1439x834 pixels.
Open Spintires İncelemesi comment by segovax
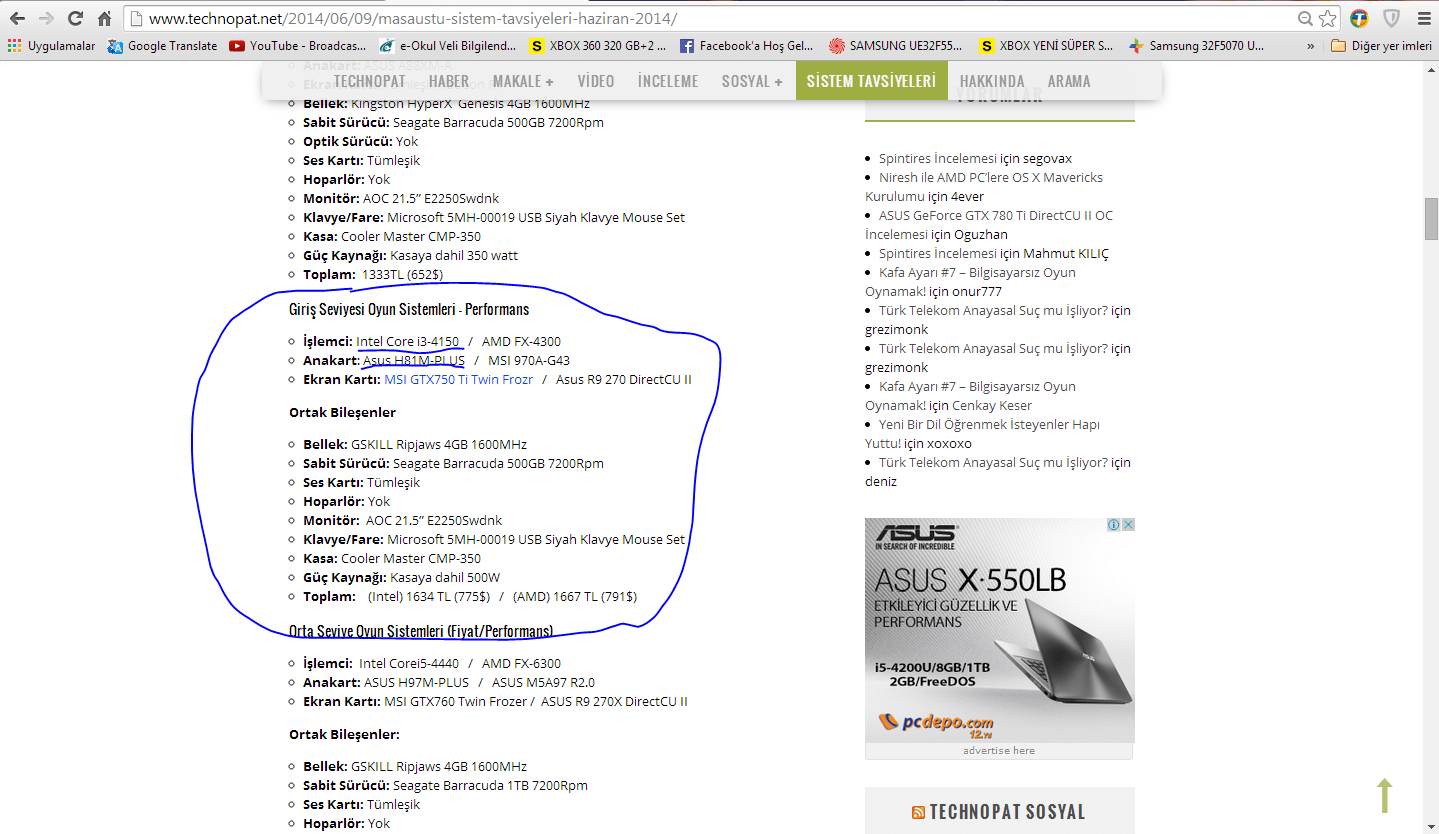[938, 159]
